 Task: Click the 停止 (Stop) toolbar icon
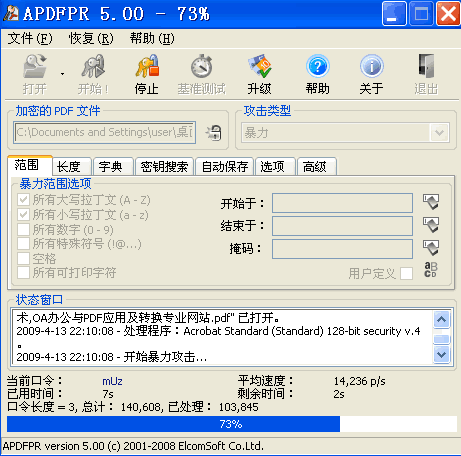pos(147,66)
